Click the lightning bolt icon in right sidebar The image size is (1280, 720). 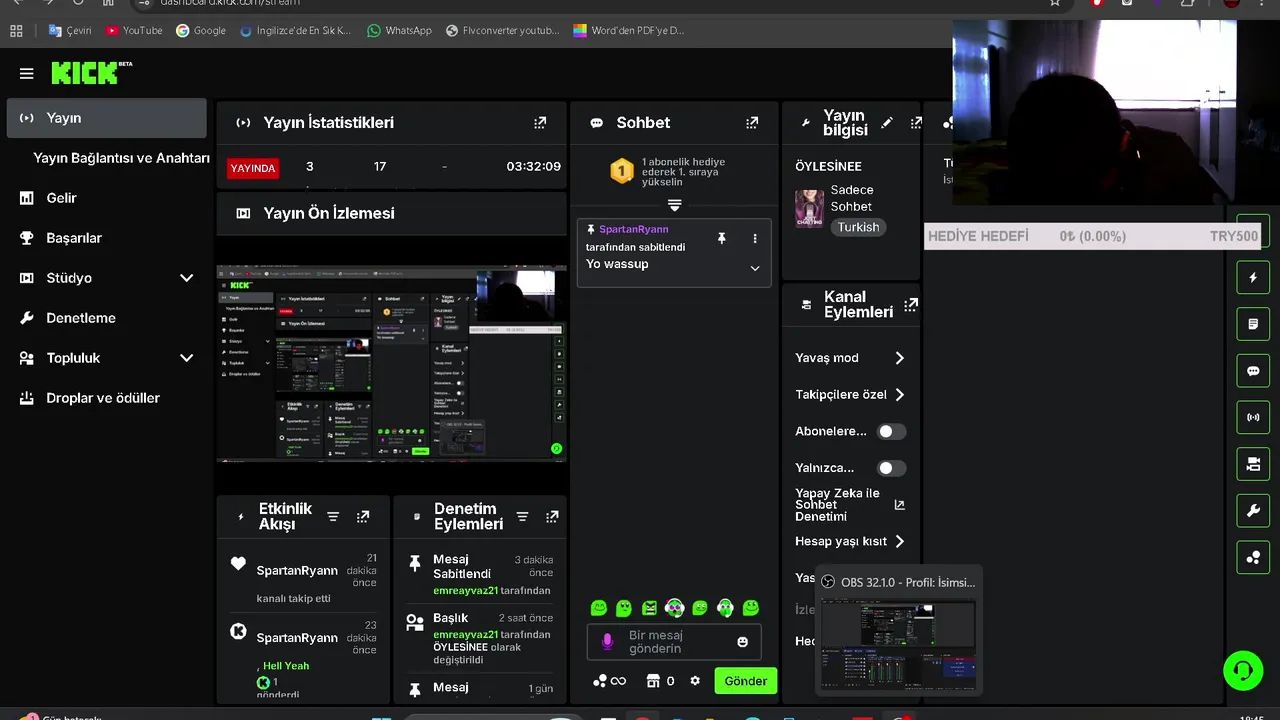tap(1253, 278)
